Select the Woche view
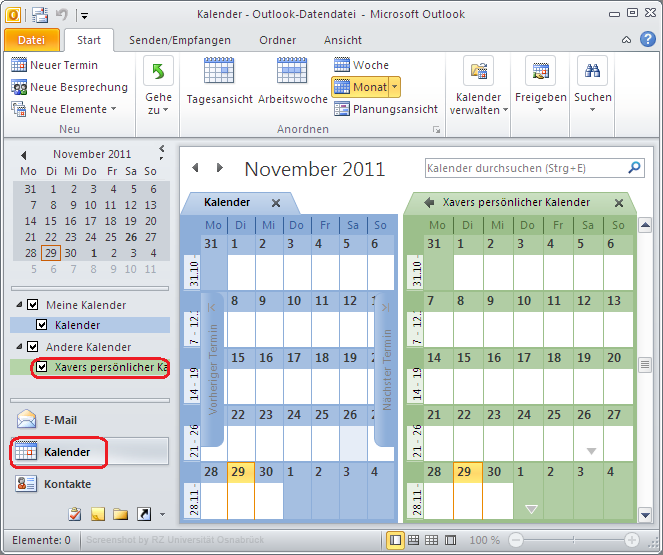 pos(361,65)
